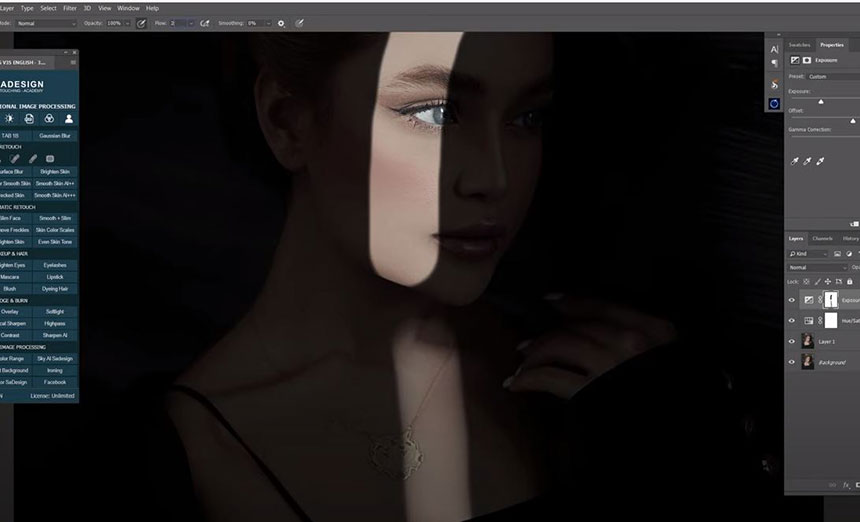The width and height of the screenshot is (860, 522).
Task: Open the Type menu
Action: pos(27,8)
